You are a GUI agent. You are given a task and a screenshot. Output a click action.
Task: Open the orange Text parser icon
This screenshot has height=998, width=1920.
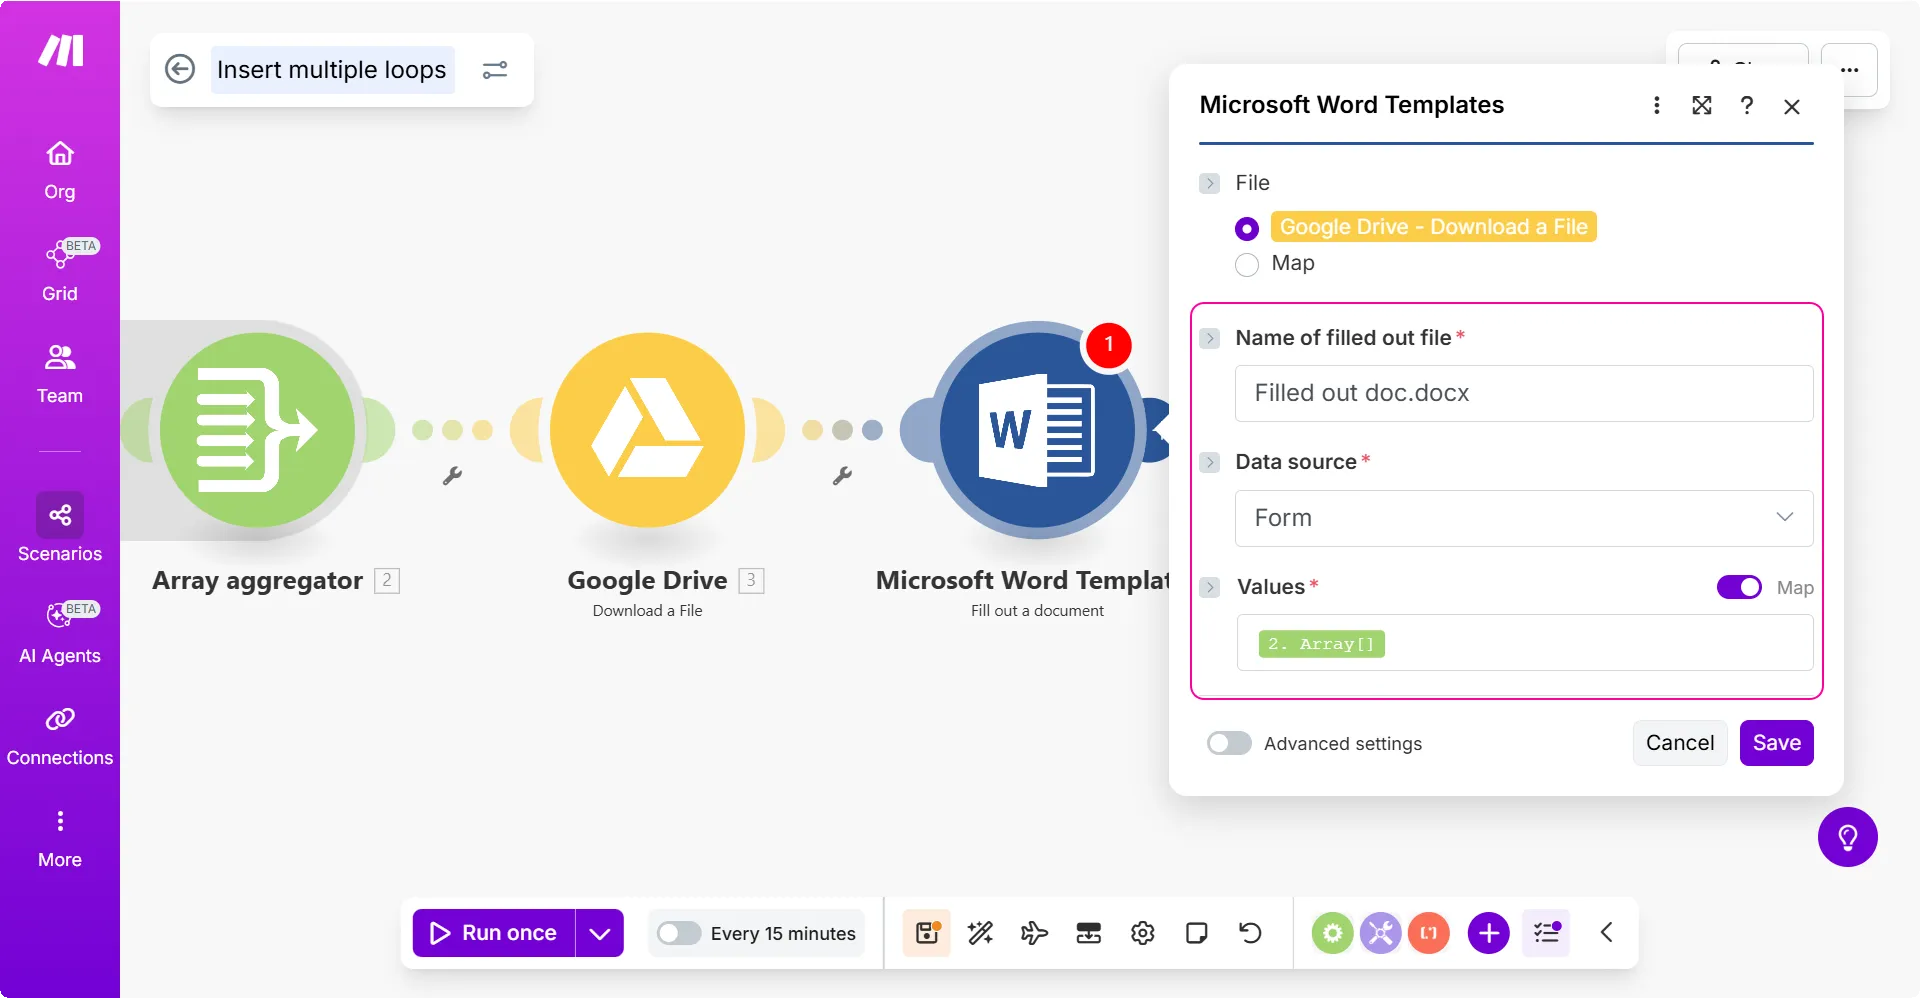pos(1429,933)
